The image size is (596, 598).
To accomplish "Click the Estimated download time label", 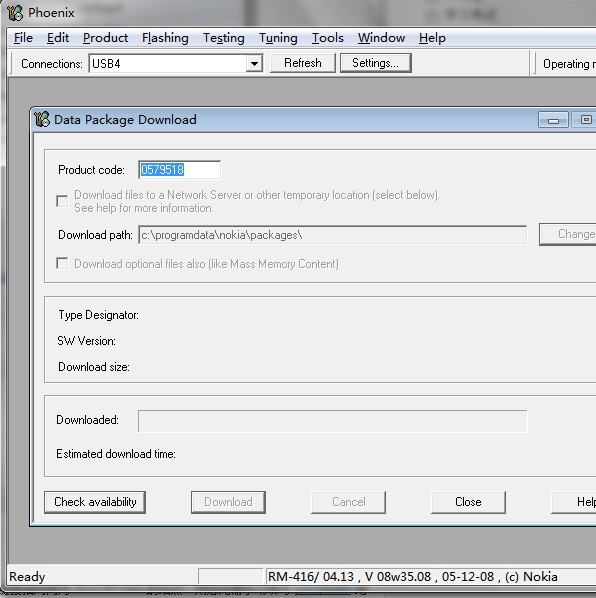I will (x=116, y=454).
